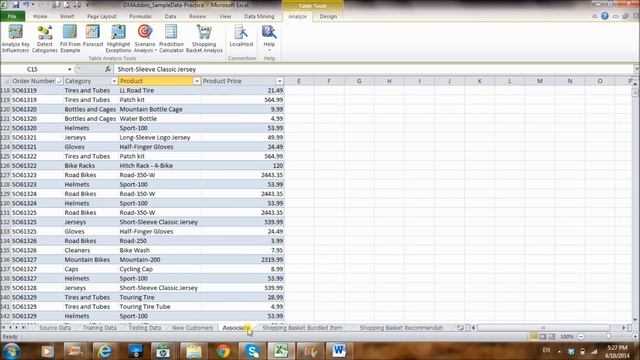This screenshot has width=640, height=360.
Task: Open the Product Price filter dropdown
Action: (x=280, y=81)
